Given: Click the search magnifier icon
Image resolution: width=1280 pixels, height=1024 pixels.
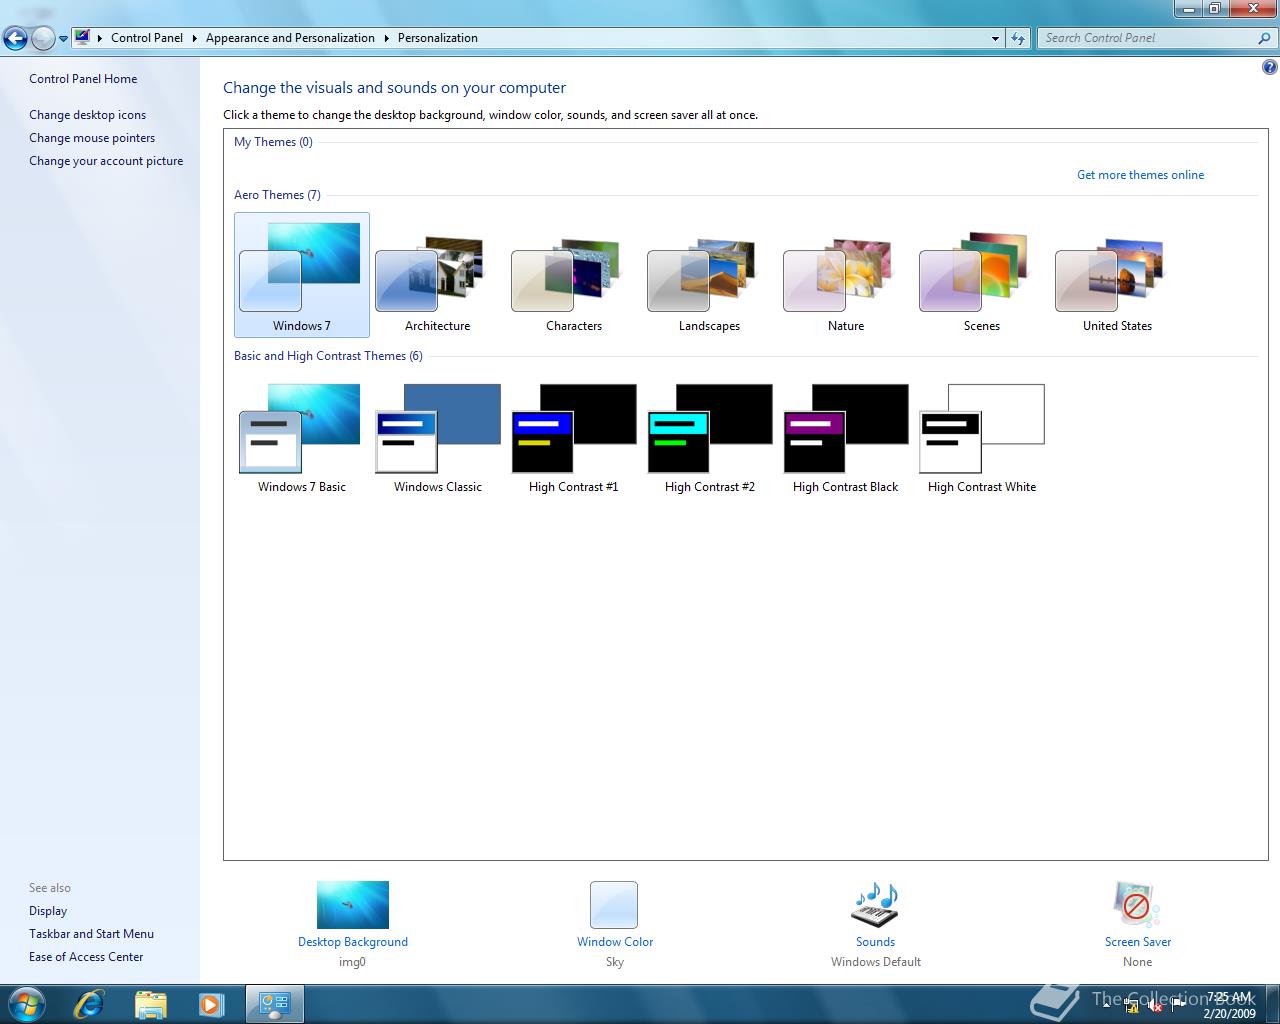Looking at the screenshot, I should pos(1265,38).
